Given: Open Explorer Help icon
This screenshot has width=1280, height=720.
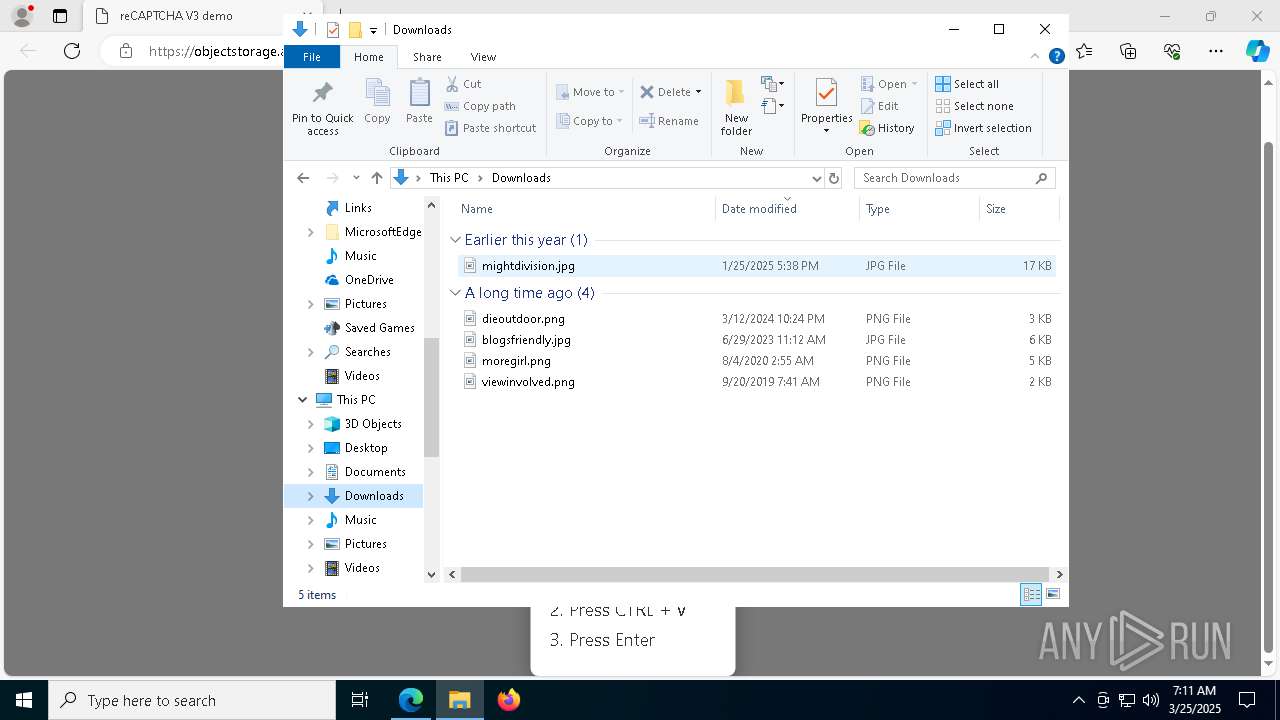Looking at the screenshot, I should 1056,57.
